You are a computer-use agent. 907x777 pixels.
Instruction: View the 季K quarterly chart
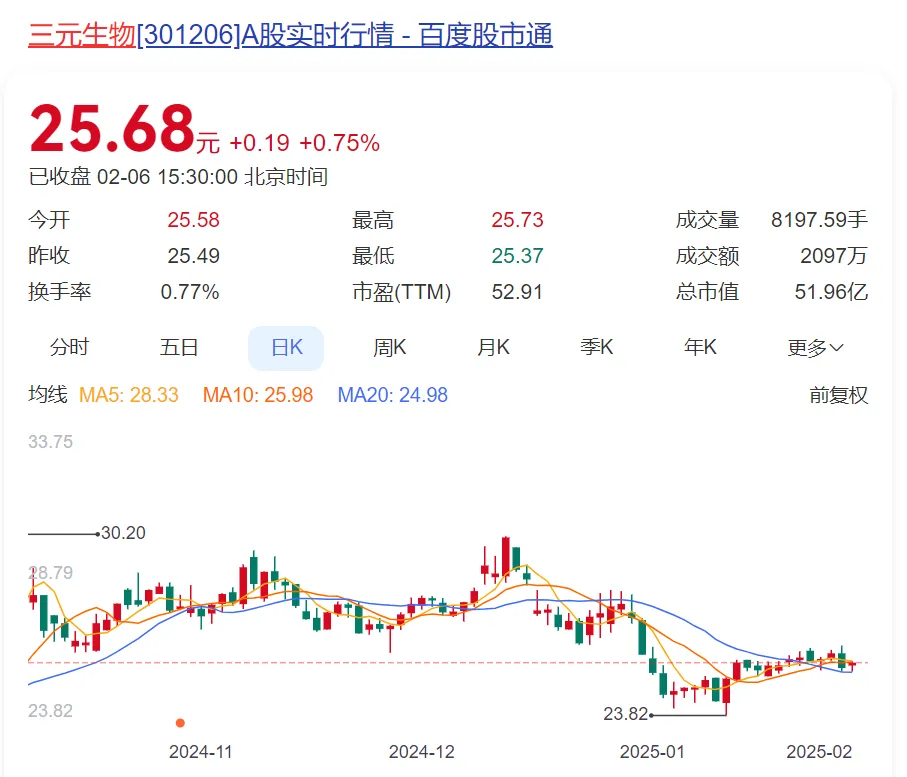tap(596, 347)
